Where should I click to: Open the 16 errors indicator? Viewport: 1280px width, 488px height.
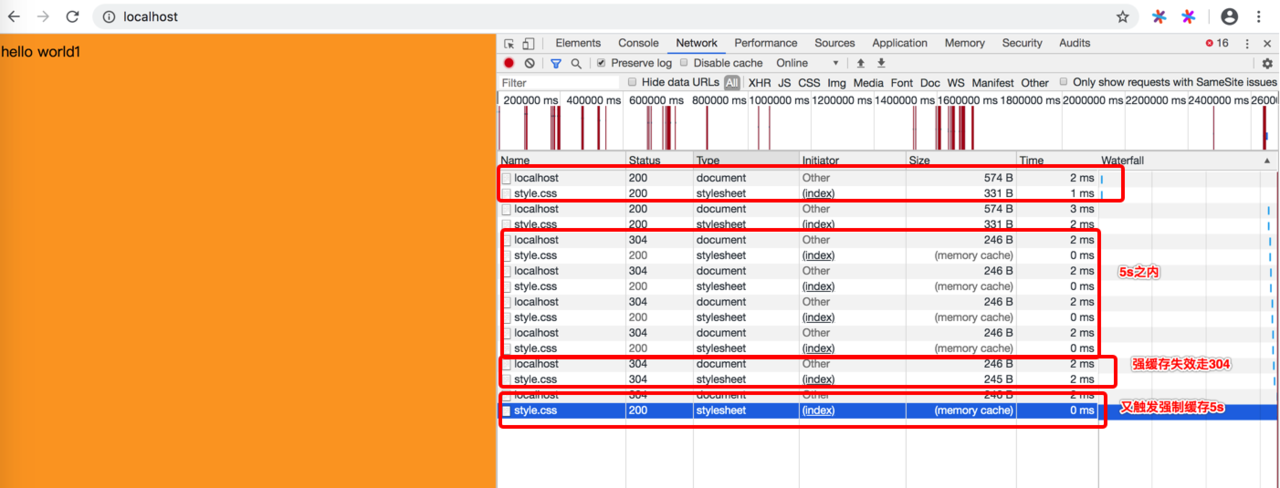point(1217,44)
